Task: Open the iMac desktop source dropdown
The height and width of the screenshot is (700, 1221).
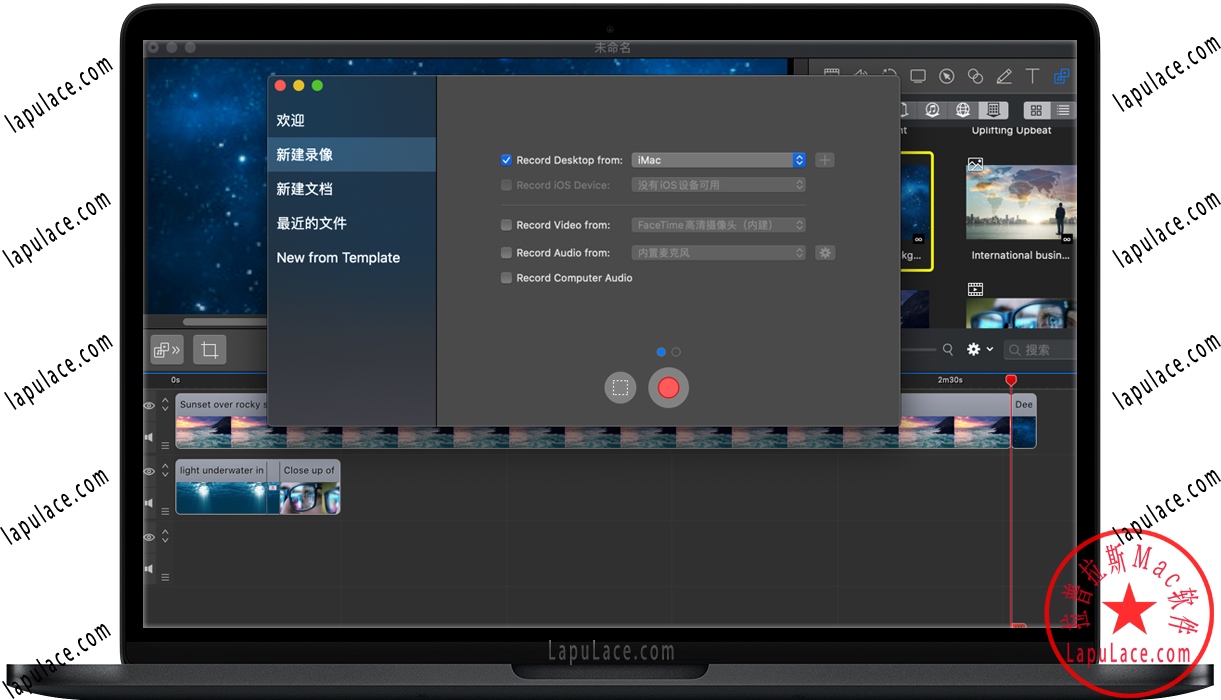Action: tap(718, 160)
